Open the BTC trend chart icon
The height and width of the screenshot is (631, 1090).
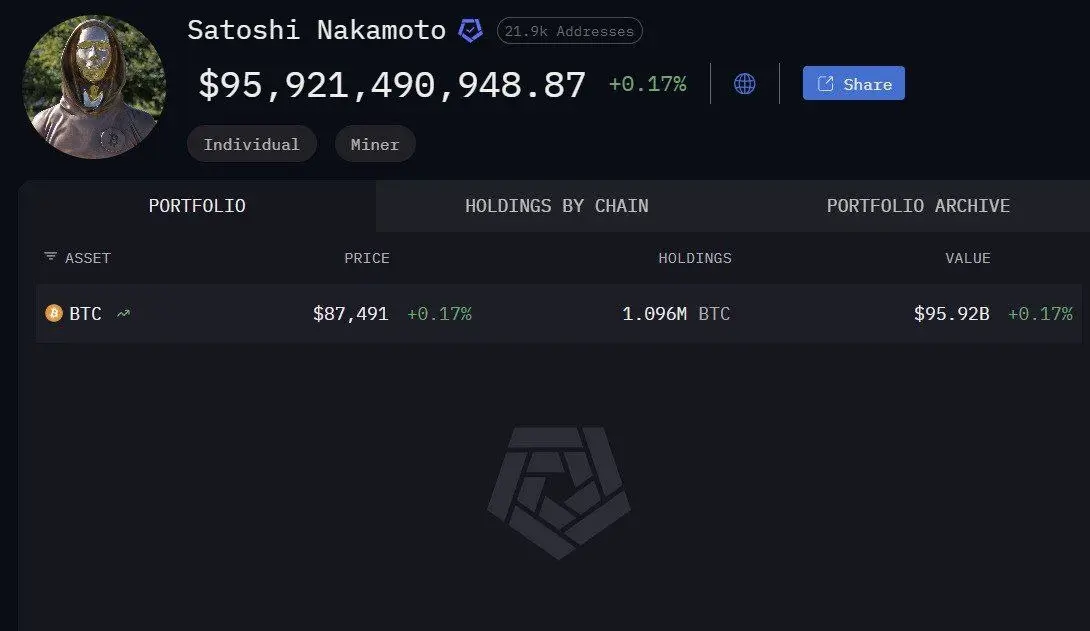point(124,314)
